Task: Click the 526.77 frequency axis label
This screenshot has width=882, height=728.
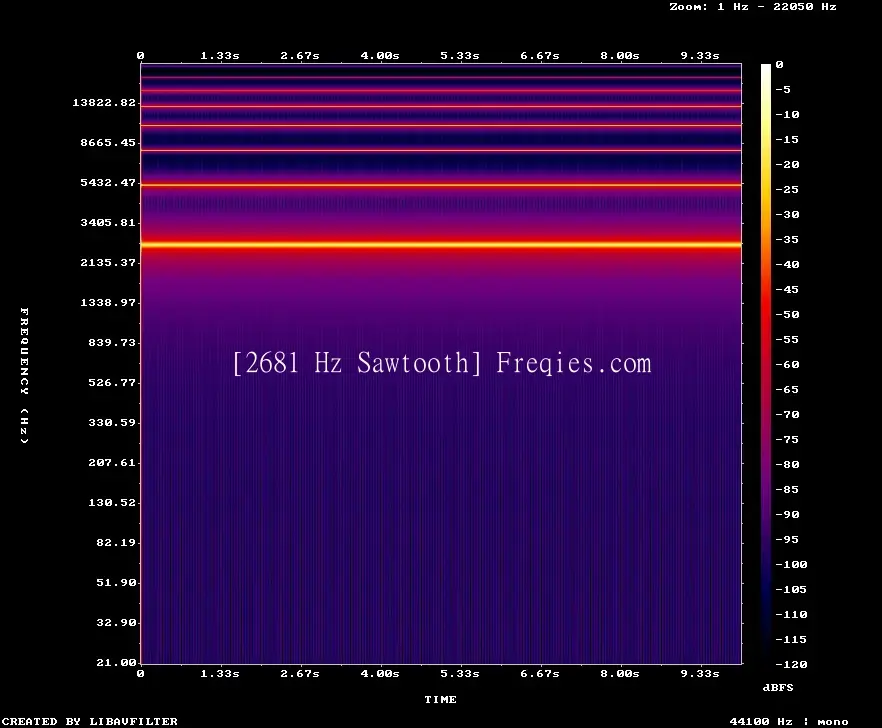Action: 112,382
